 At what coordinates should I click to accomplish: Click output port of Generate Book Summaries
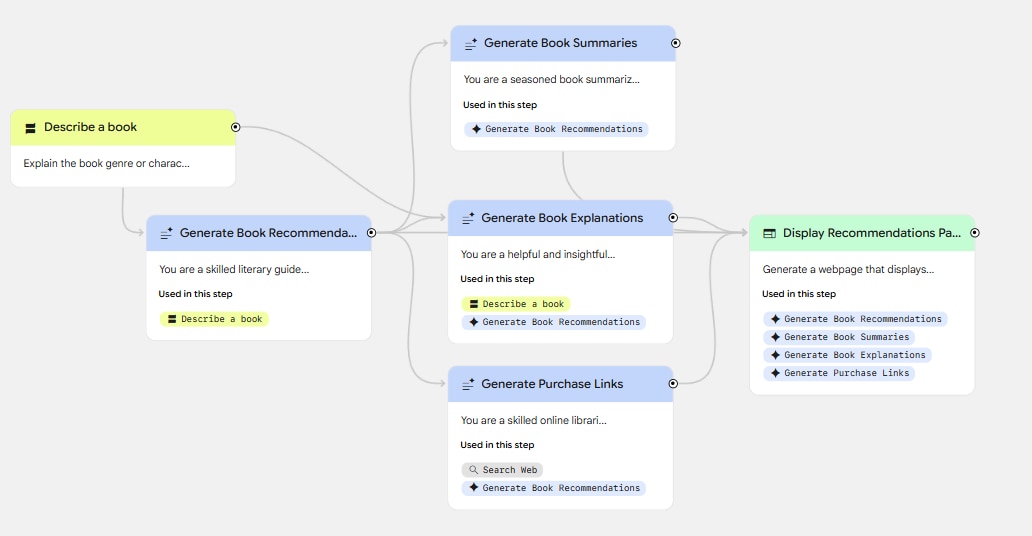(676, 43)
